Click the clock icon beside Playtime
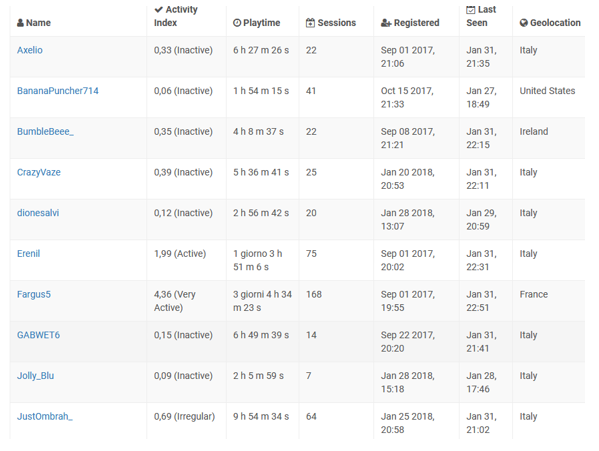This screenshot has height=451, width=599. tap(237, 23)
